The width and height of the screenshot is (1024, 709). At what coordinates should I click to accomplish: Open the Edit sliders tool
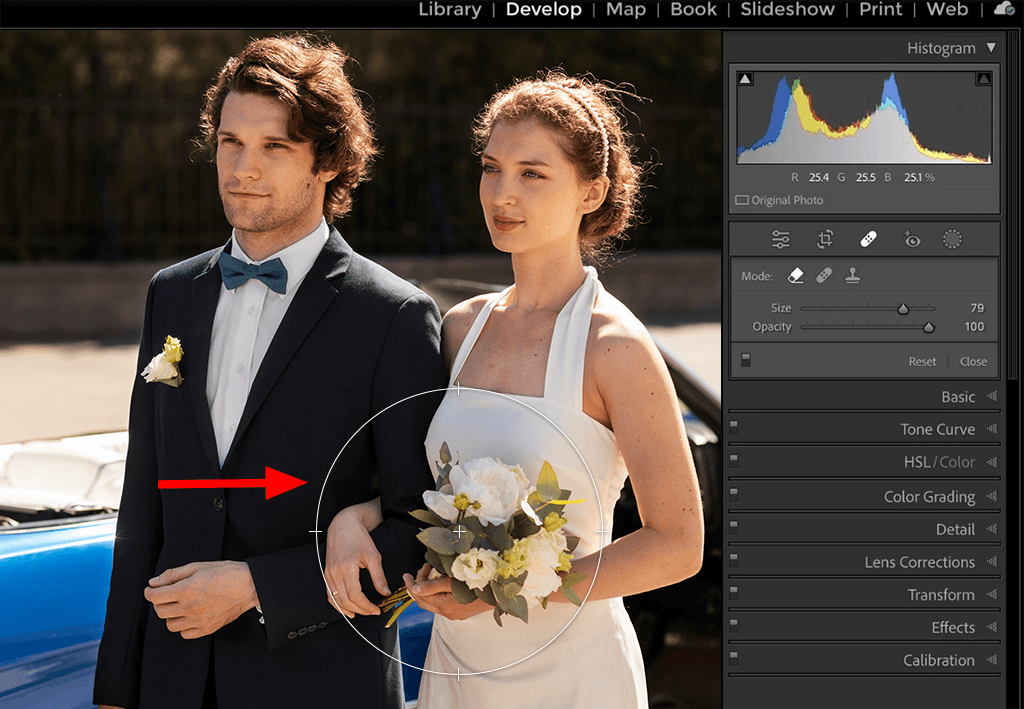coord(780,240)
